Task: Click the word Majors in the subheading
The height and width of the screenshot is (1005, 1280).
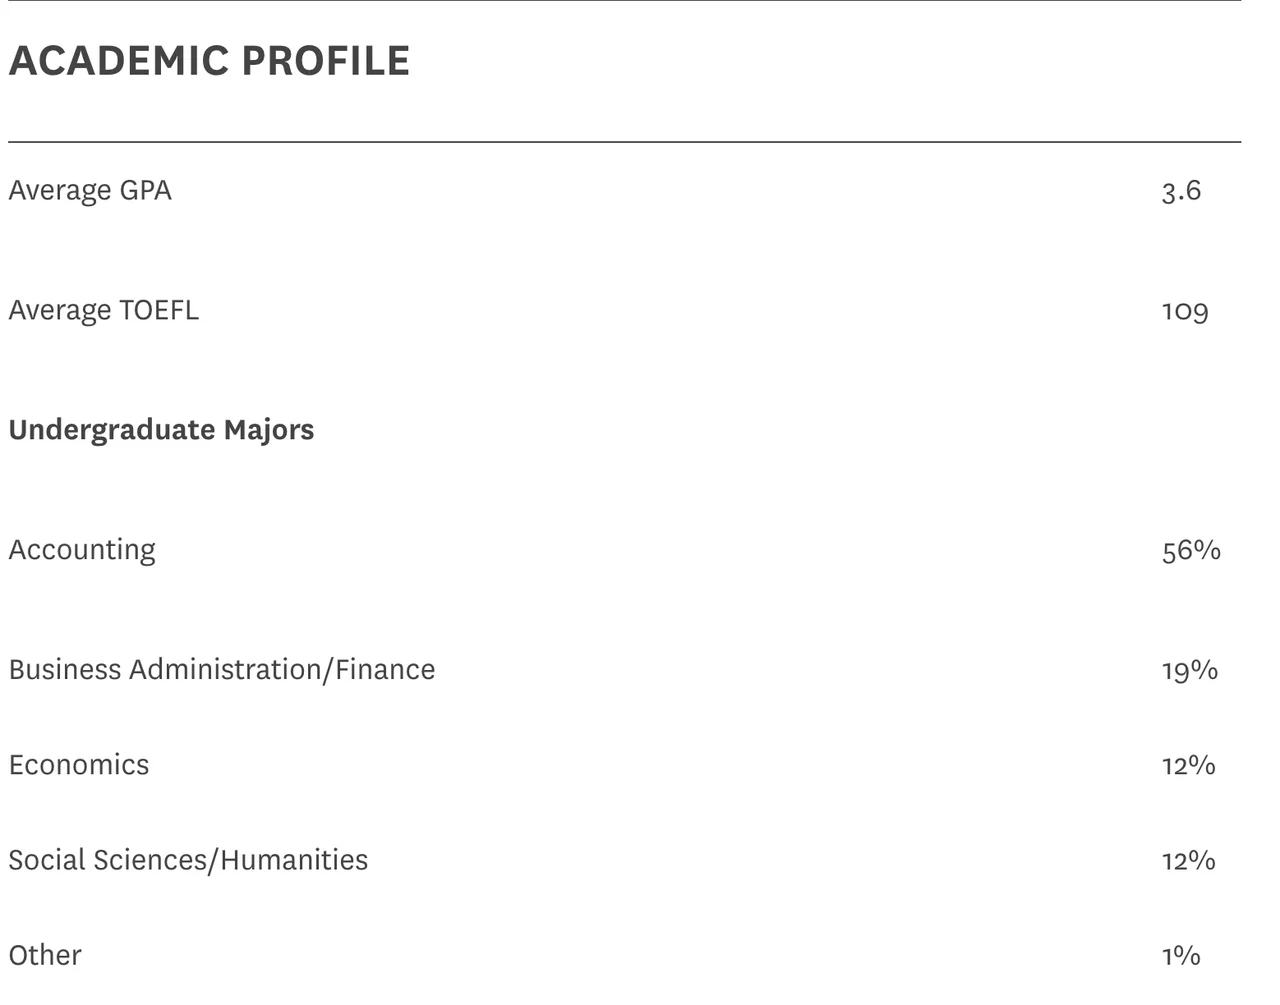Action: pos(268,430)
